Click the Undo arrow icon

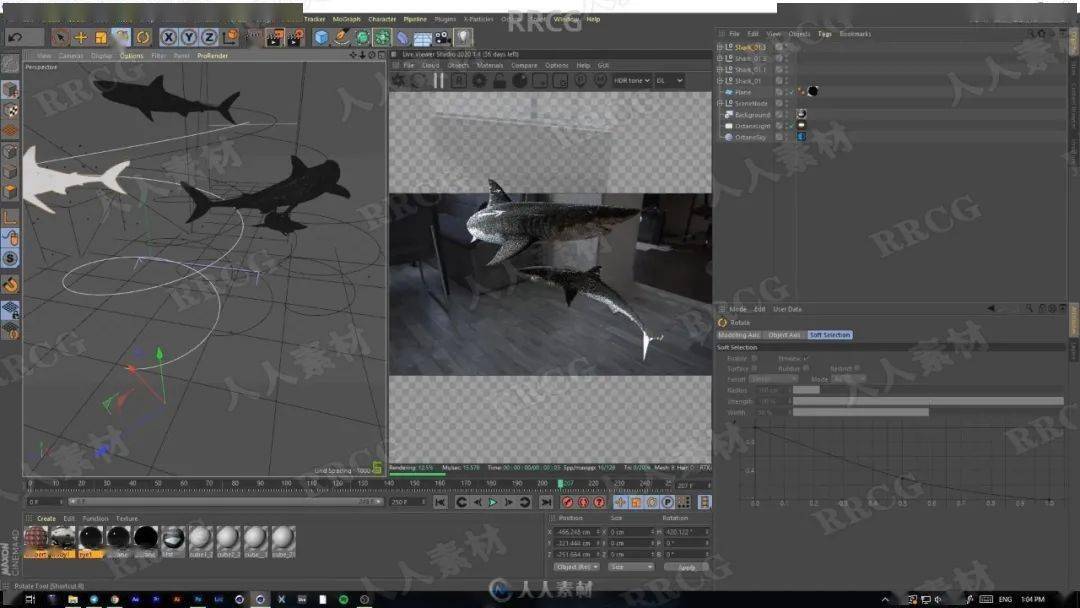point(15,37)
